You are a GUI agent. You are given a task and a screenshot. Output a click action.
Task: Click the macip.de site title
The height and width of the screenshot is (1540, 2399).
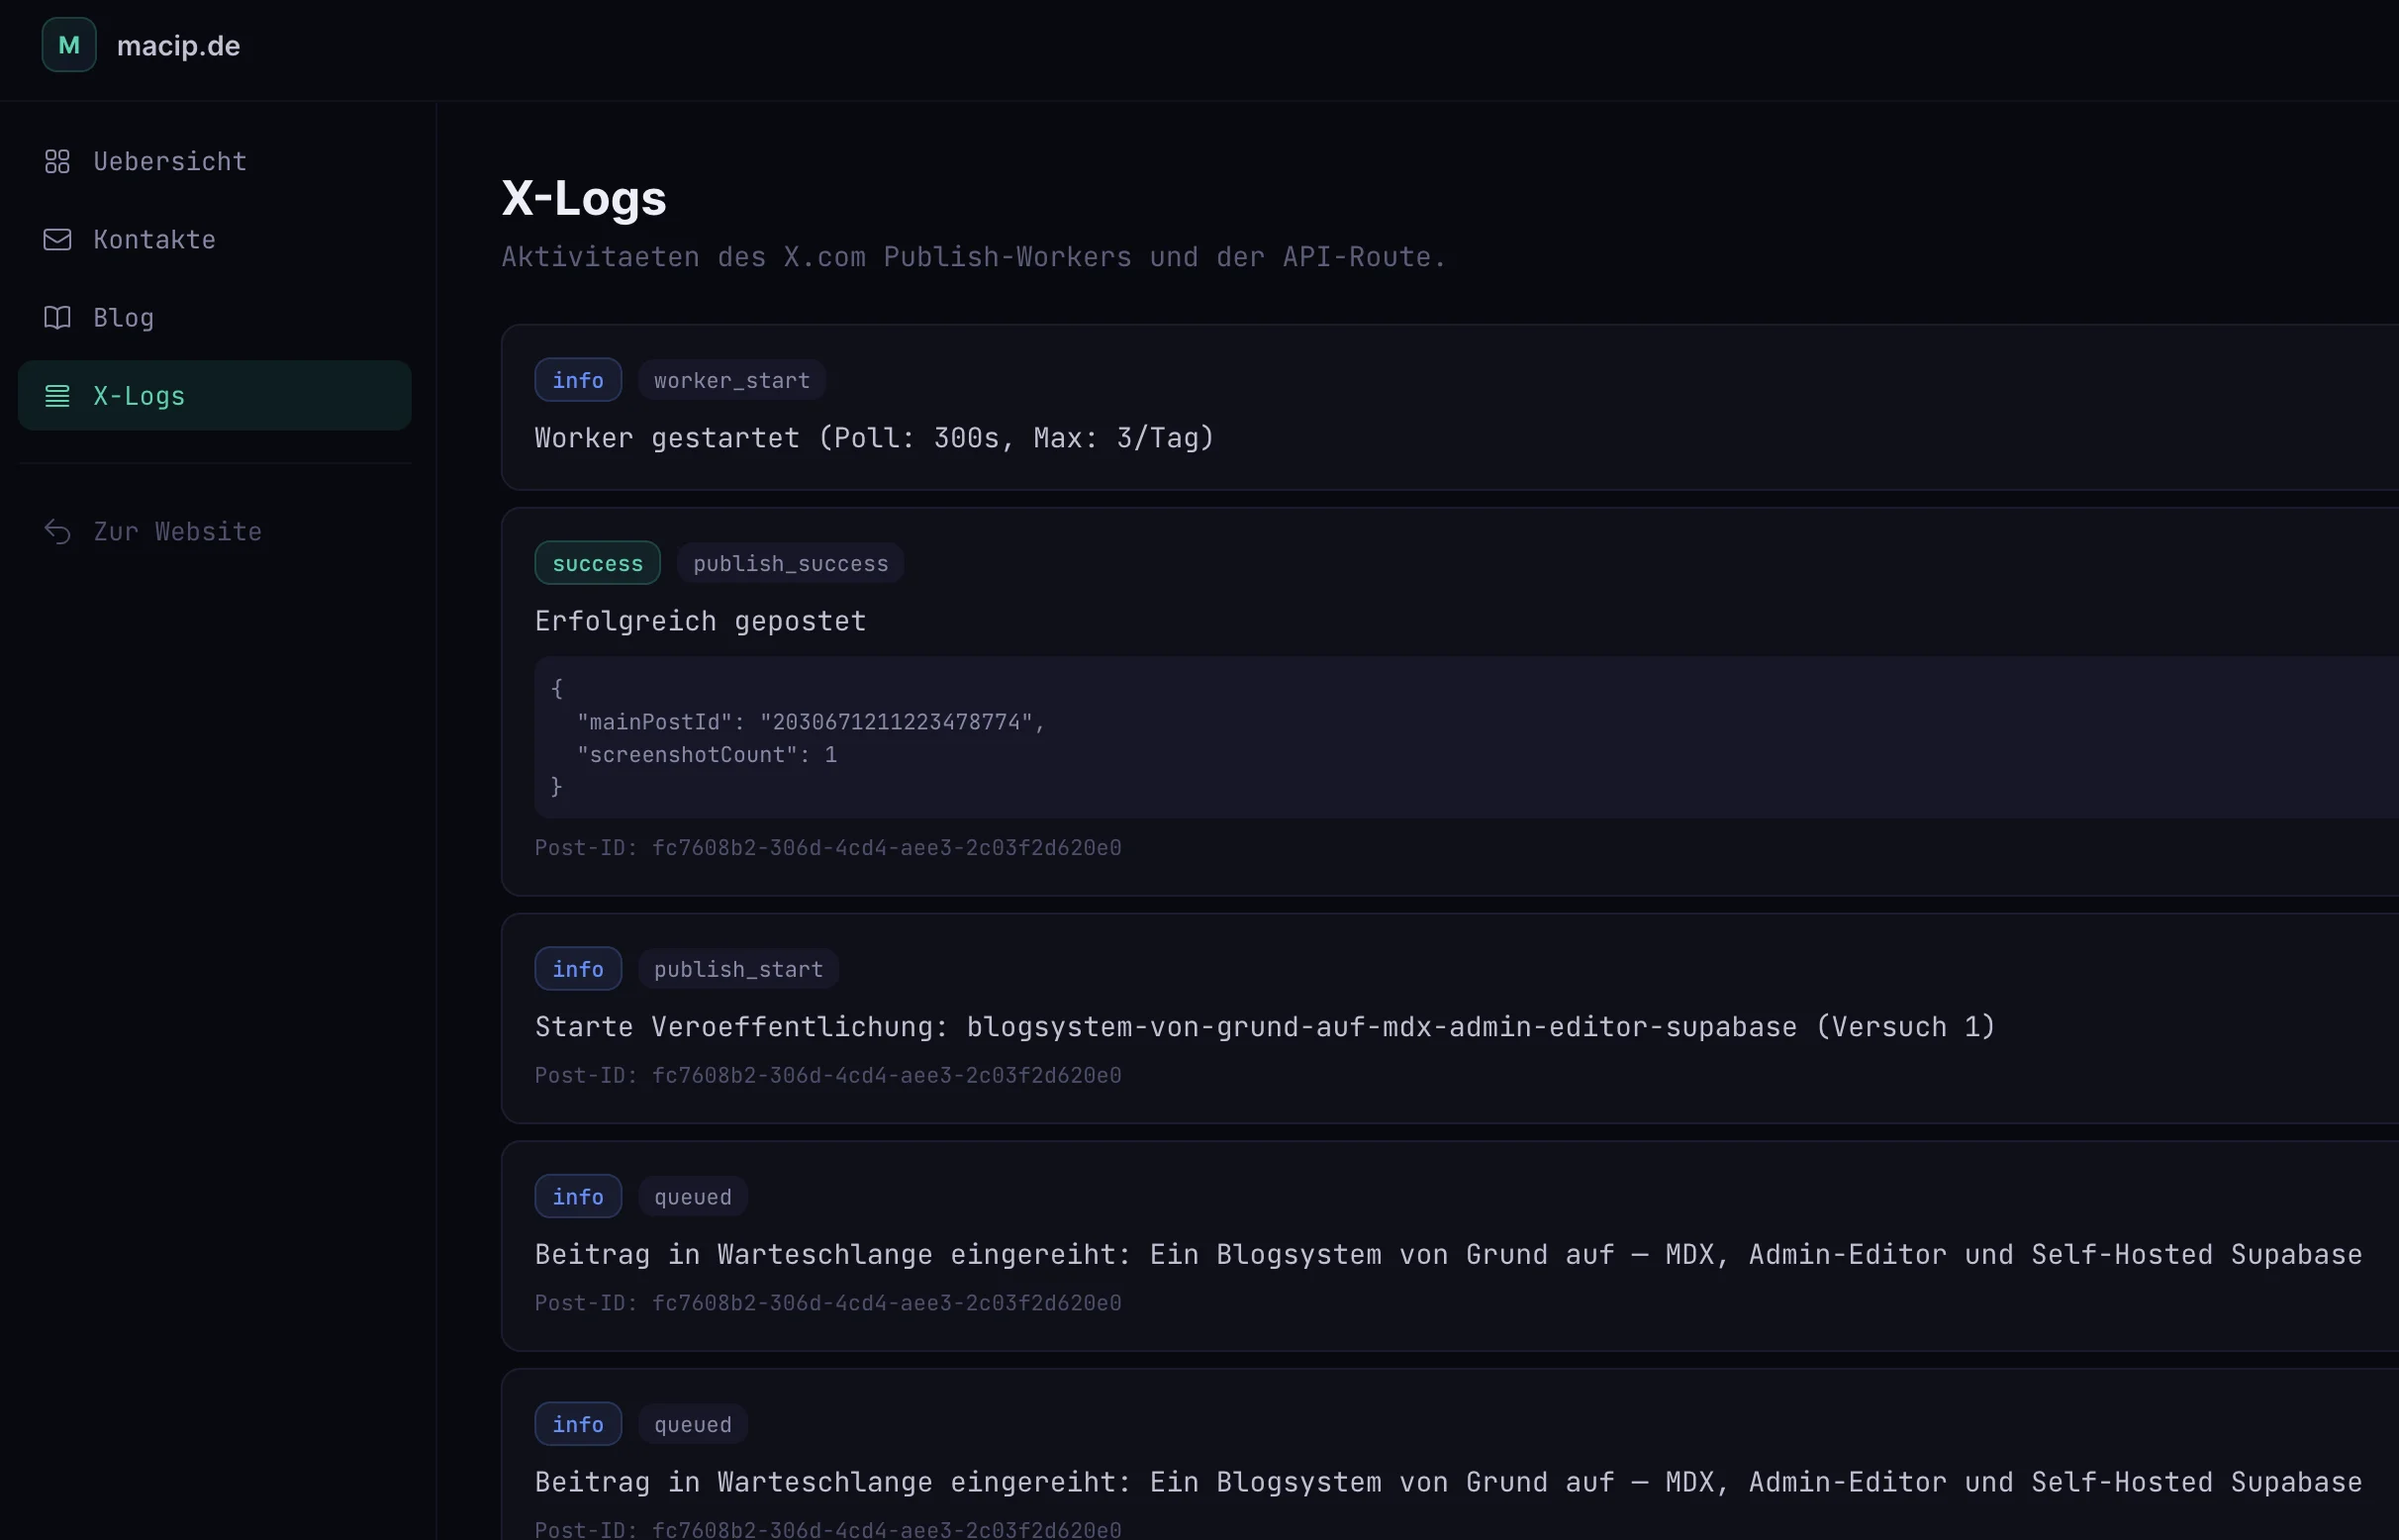tap(178, 46)
